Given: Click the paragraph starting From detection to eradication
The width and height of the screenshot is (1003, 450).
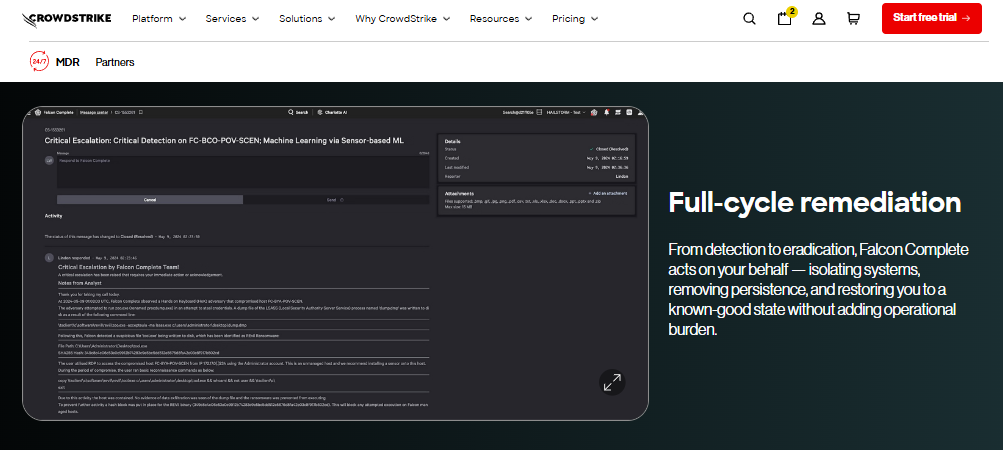Looking at the screenshot, I should pyautogui.click(x=819, y=289).
